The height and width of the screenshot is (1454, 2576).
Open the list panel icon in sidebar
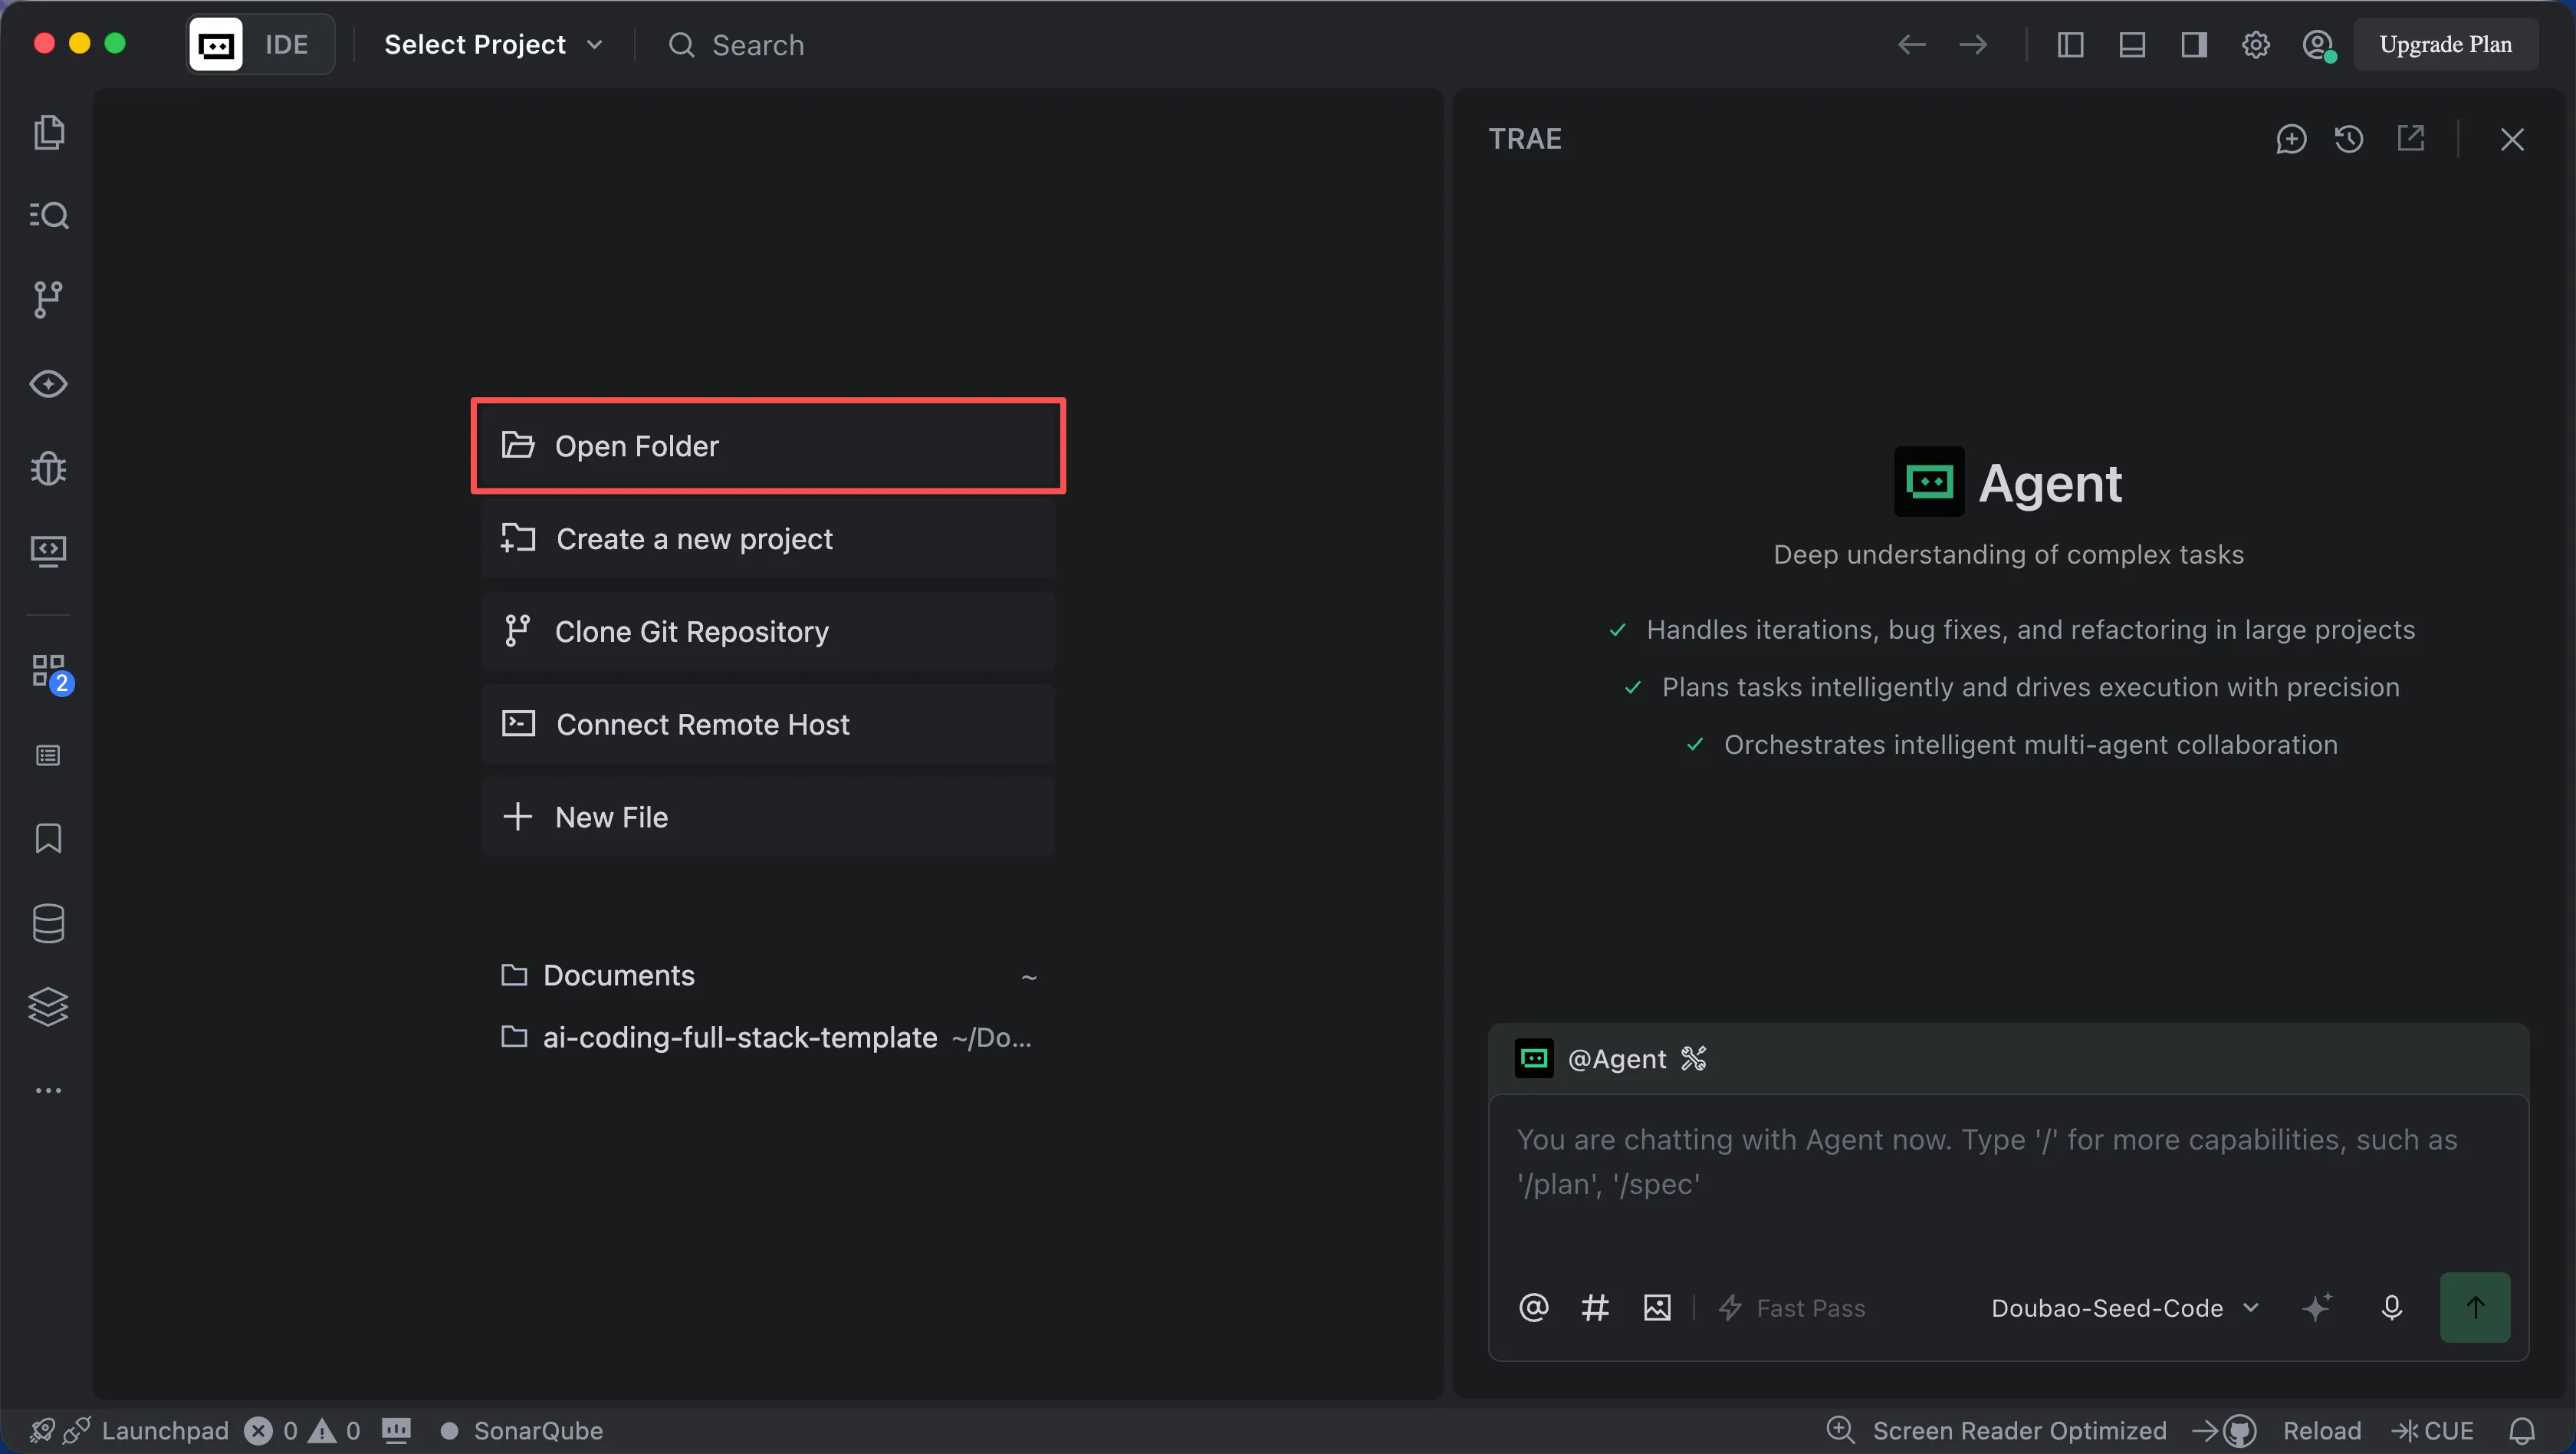coord(48,756)
